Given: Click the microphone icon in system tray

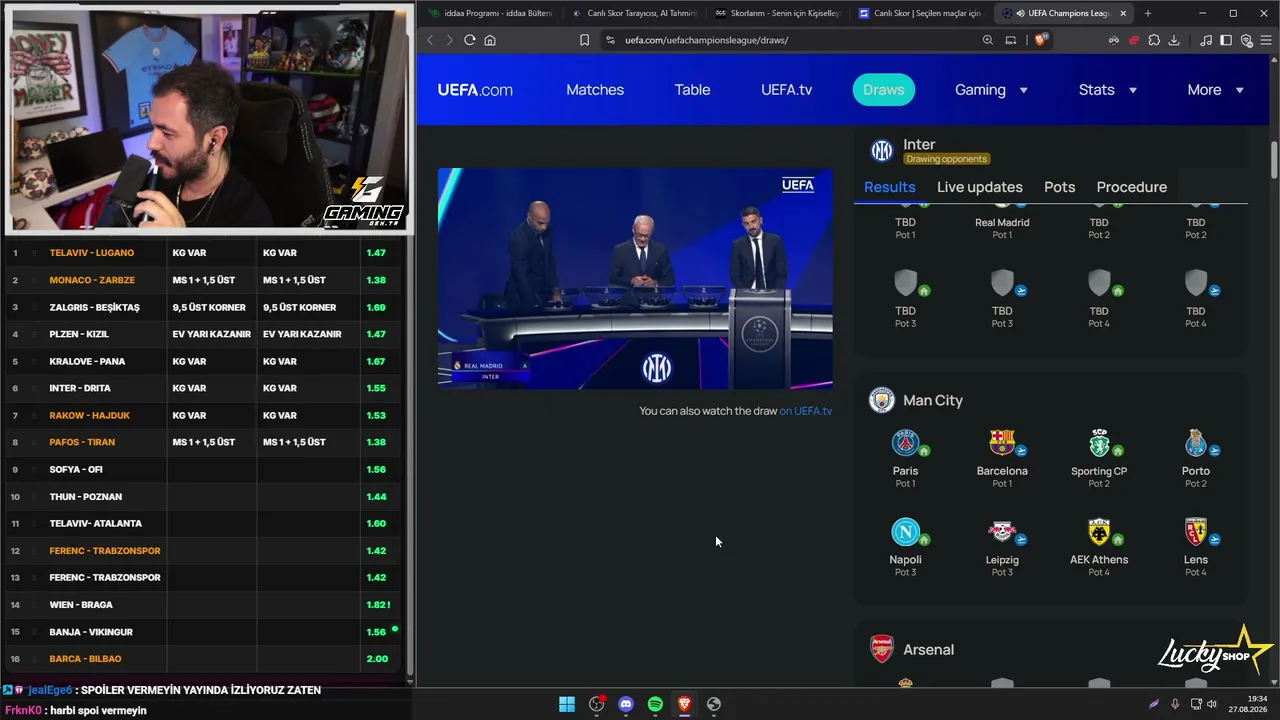Looking at the screenshot, I should (x=1175, y=704).
